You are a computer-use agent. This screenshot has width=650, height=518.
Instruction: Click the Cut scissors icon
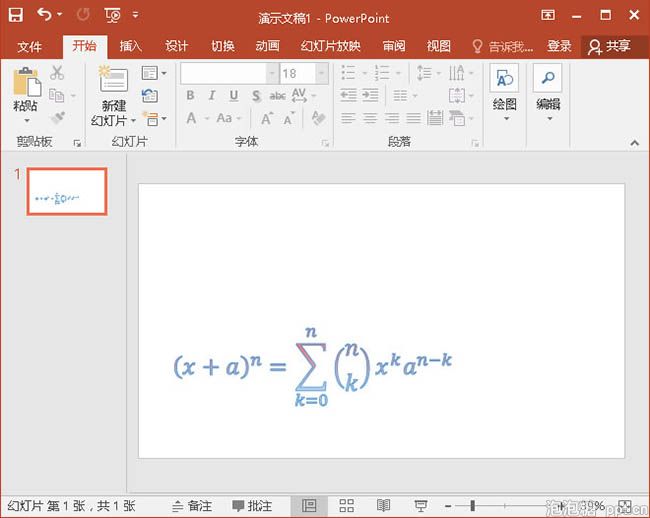(x=57, y=73)
